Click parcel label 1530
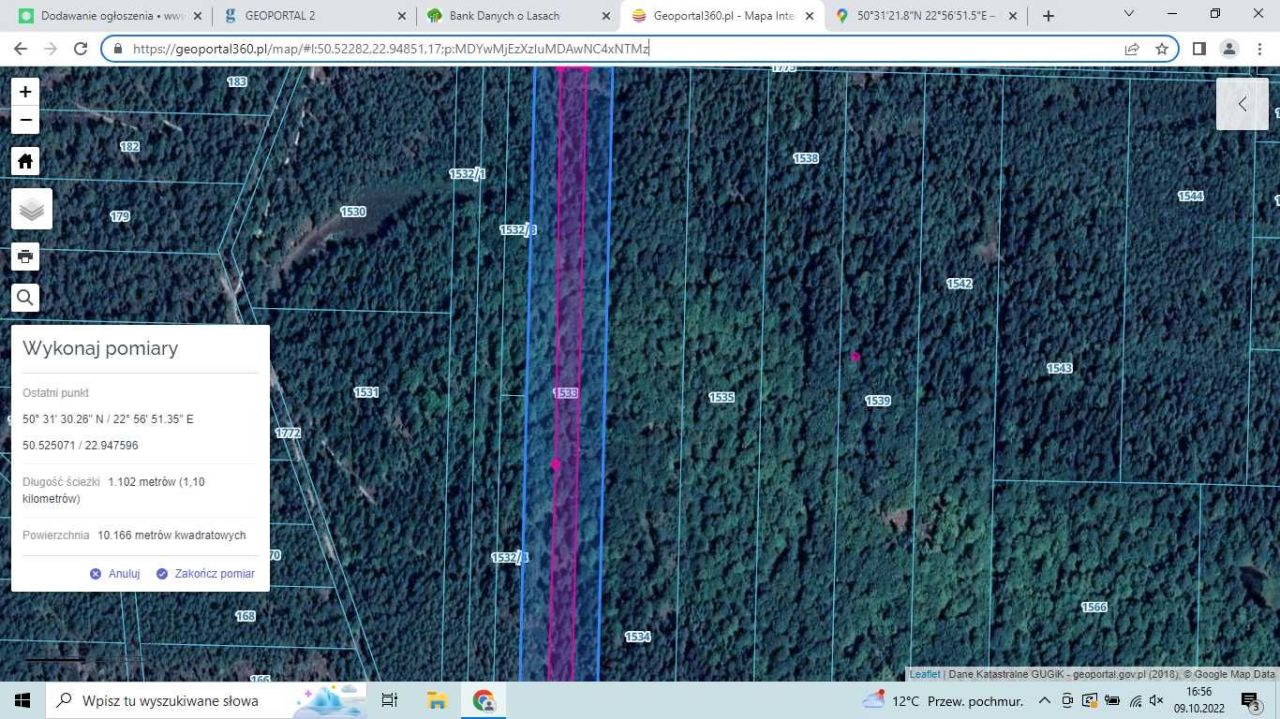Viewport: 1280px width, 719px height. click(x=353, y=212)
